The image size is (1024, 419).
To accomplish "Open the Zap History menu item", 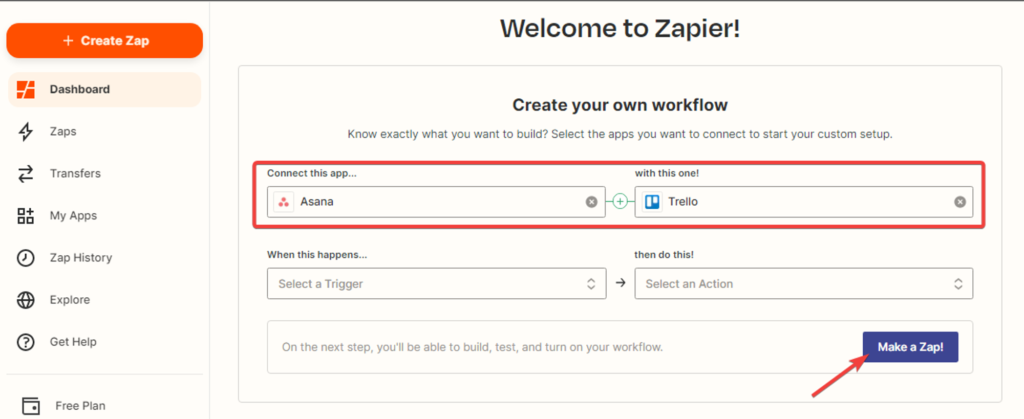I will coord(80,258).
